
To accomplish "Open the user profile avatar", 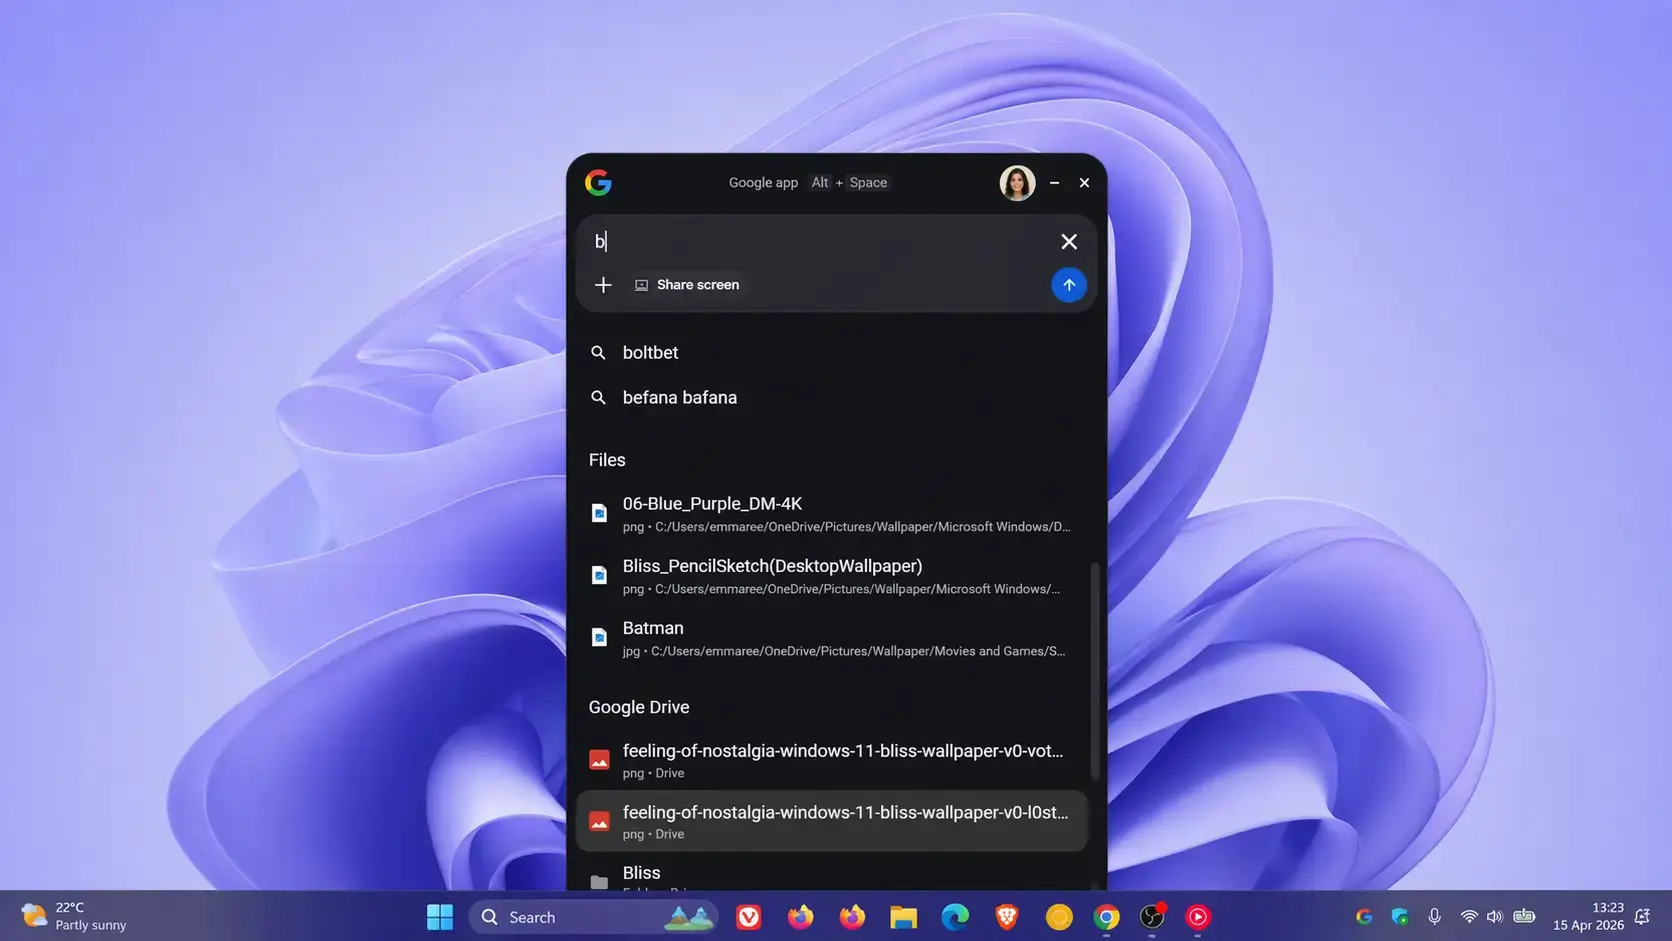I will tap(1017, 183).
